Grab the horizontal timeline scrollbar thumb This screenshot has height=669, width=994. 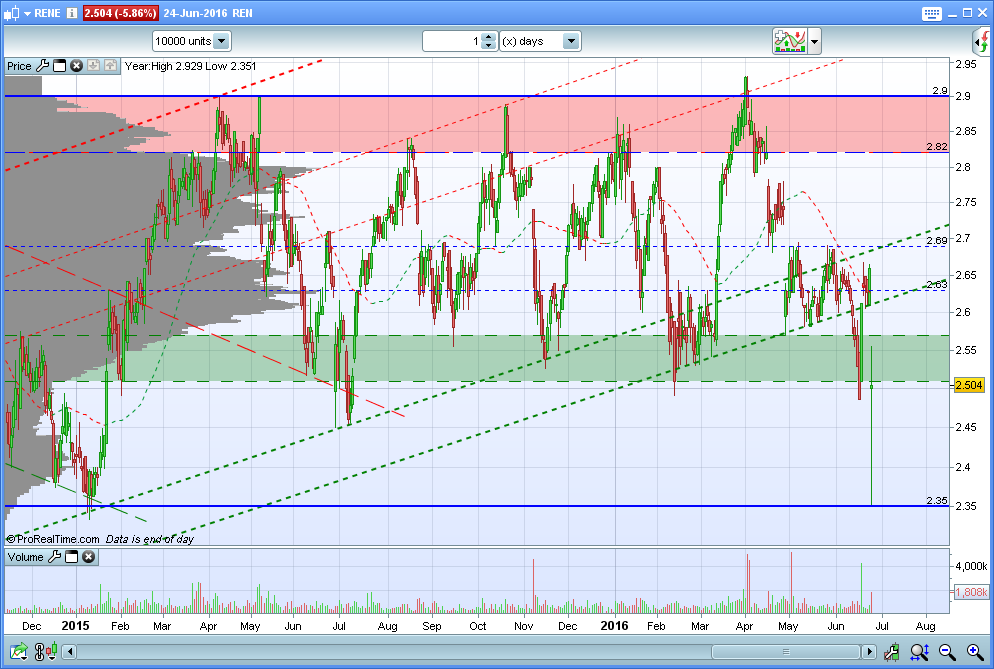(786, 651)
